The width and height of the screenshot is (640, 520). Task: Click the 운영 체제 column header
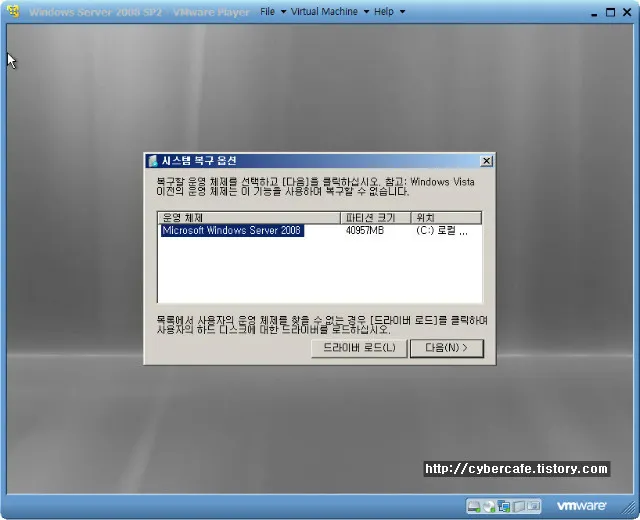[x=249, y=218]
